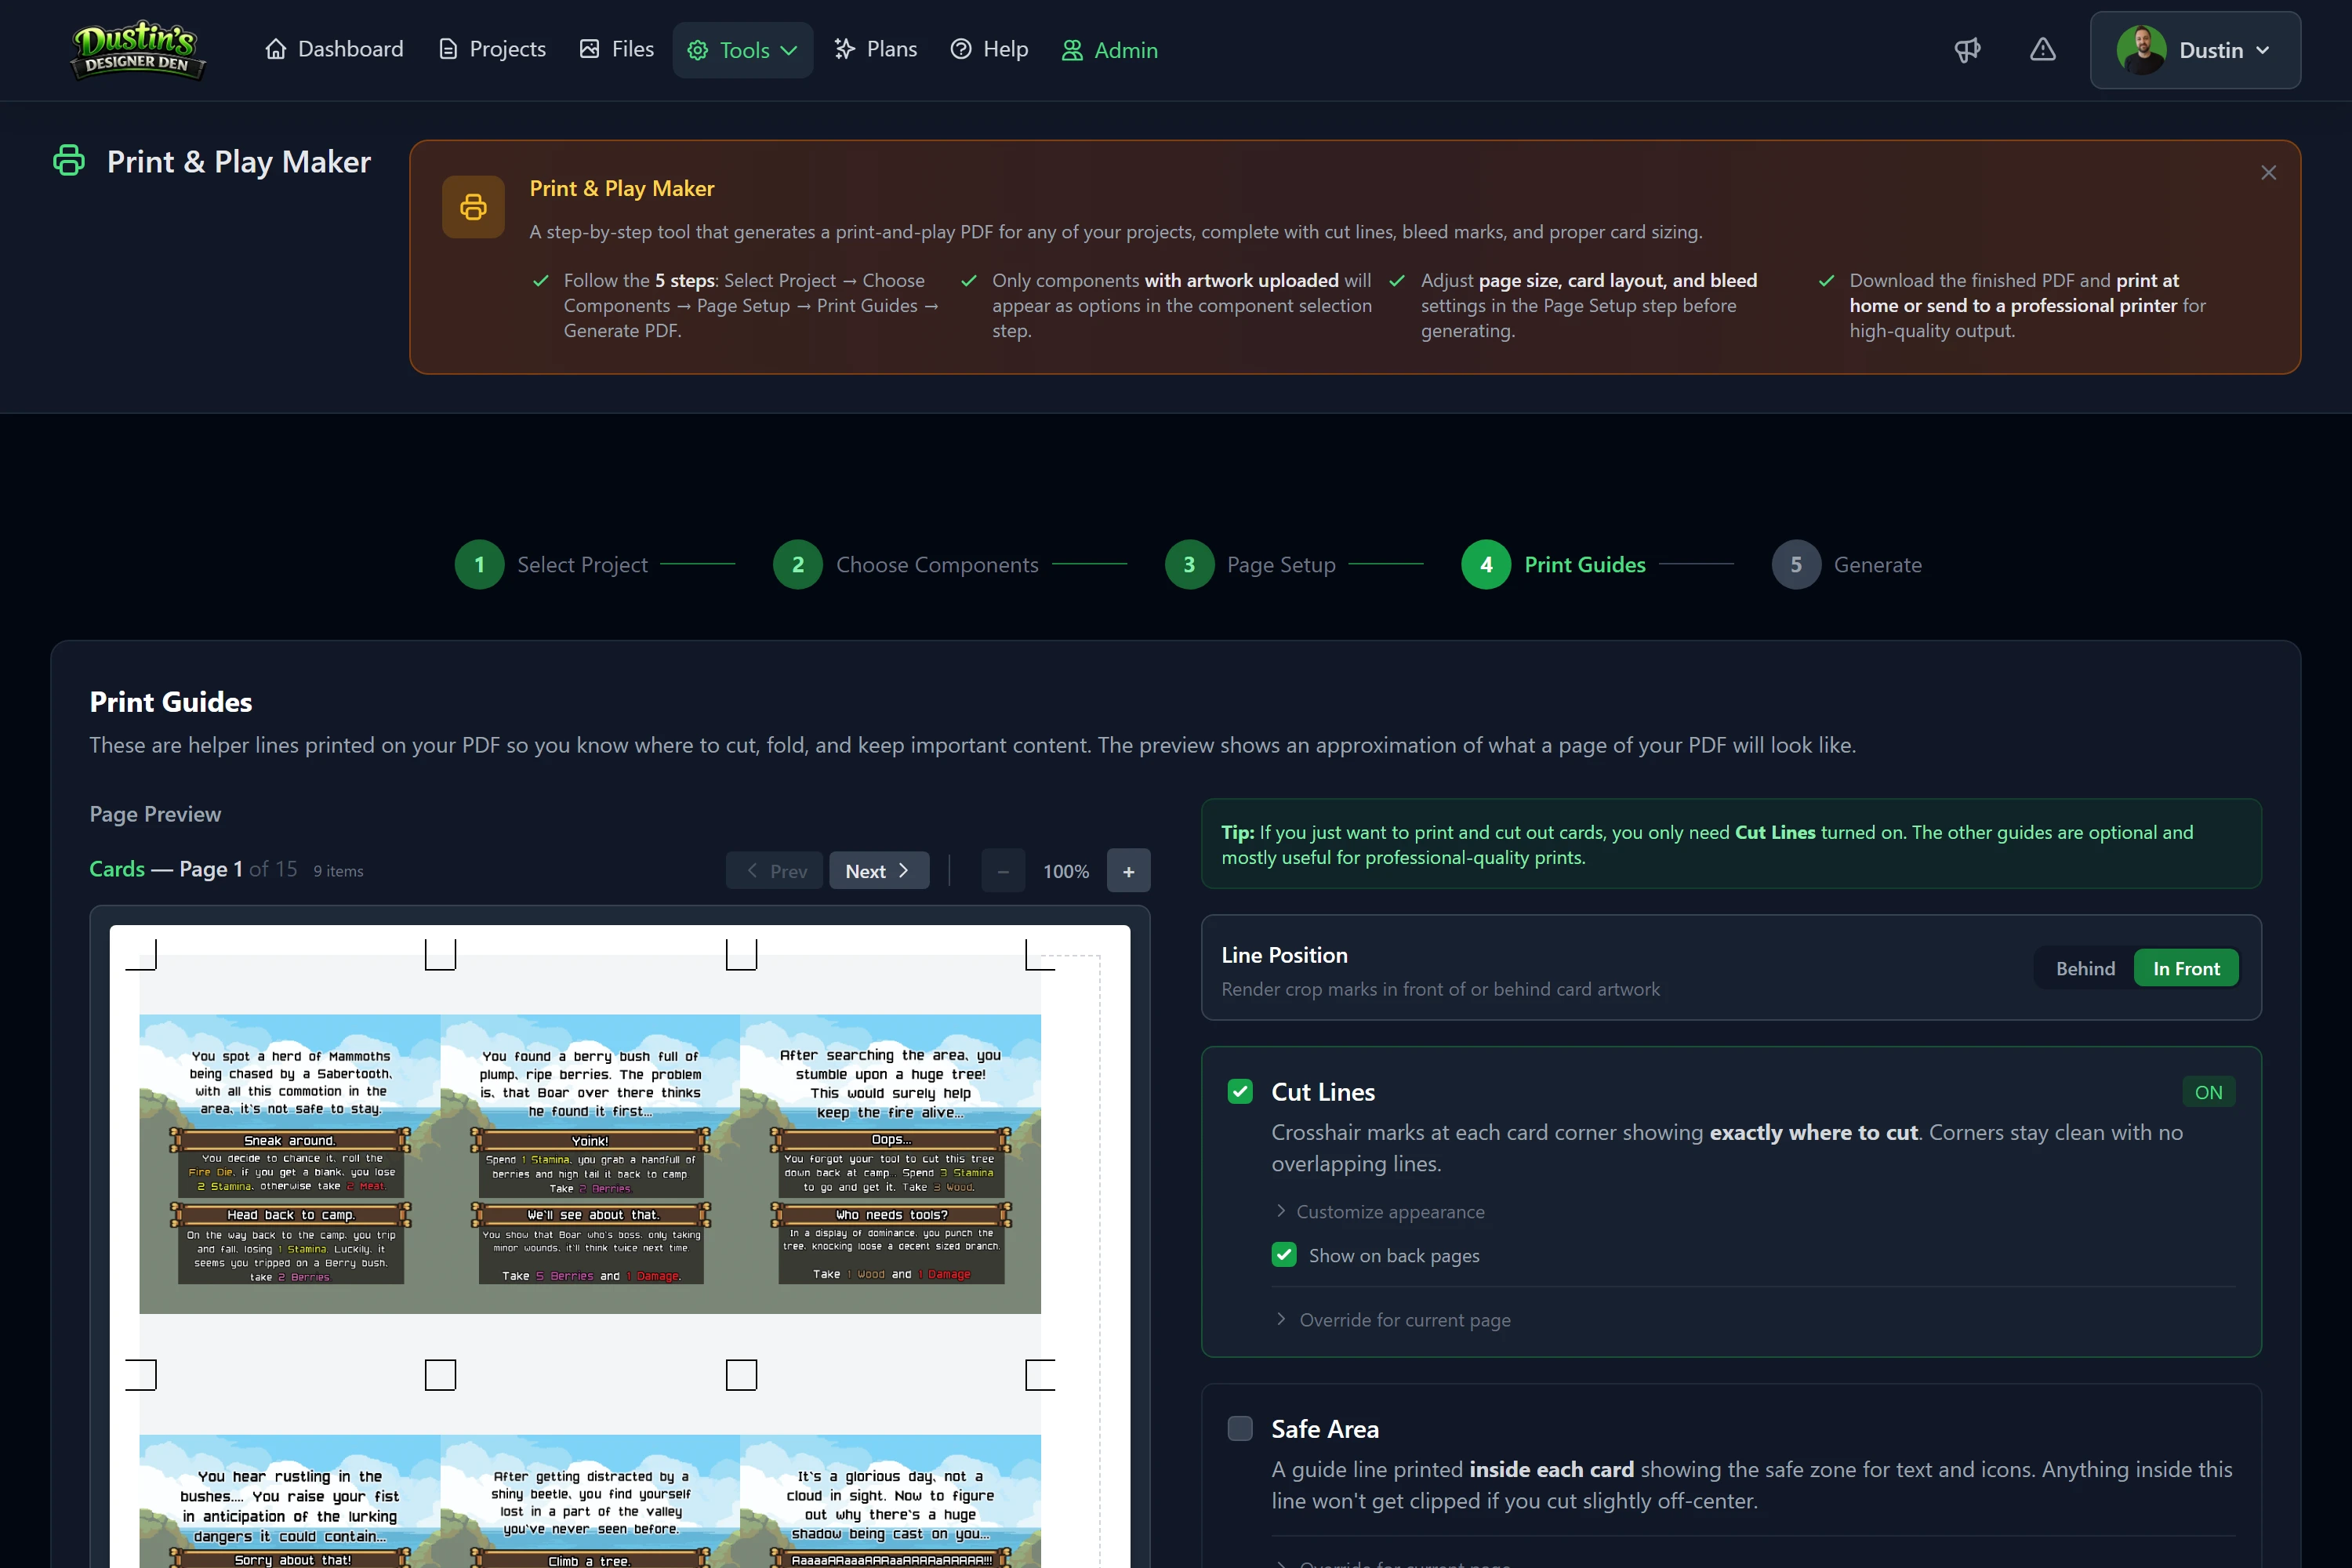Open the Tools dropdown menu
Screen dimensions: 2352x1568
[x=743, y=50]
